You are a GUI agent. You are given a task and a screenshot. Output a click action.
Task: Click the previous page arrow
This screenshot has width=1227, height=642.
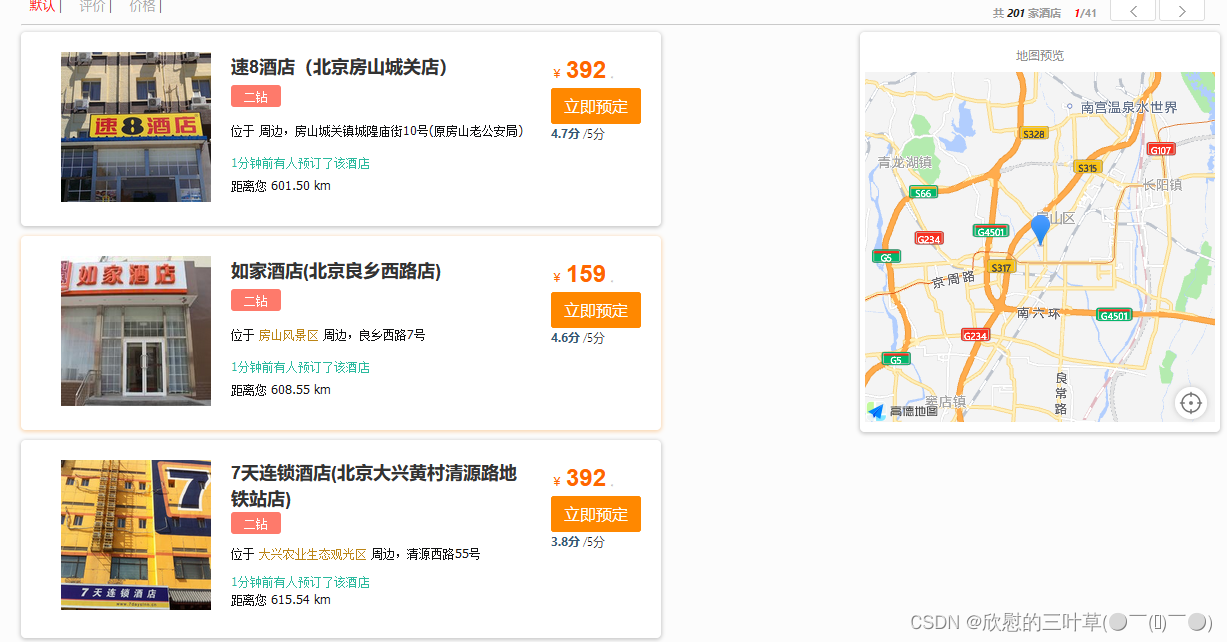click(x=1132, y=11)
